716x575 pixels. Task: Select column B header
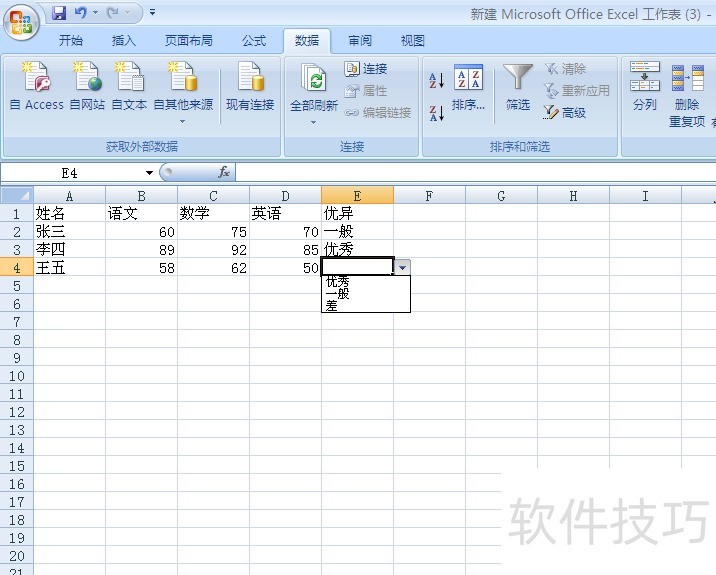142,196
